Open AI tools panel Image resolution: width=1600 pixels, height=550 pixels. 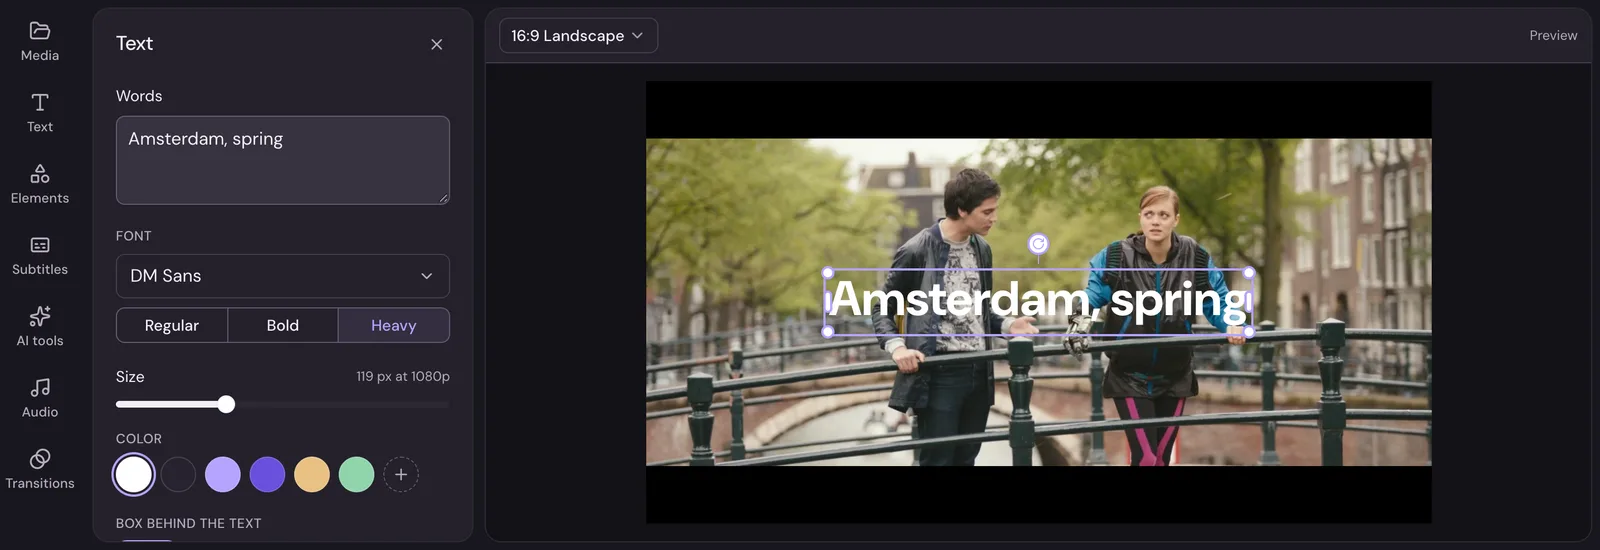click(x=40, y=327)
